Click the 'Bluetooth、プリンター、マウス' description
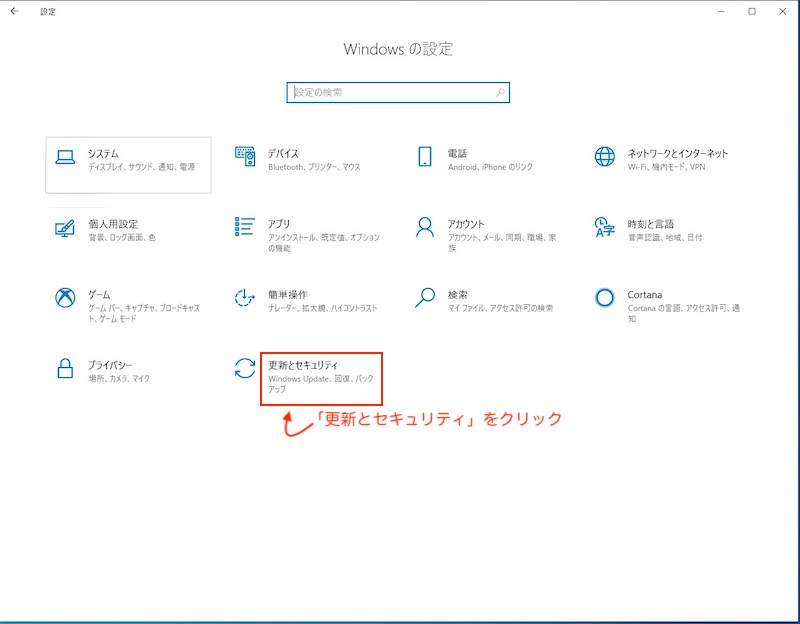 tap(314, 167)
